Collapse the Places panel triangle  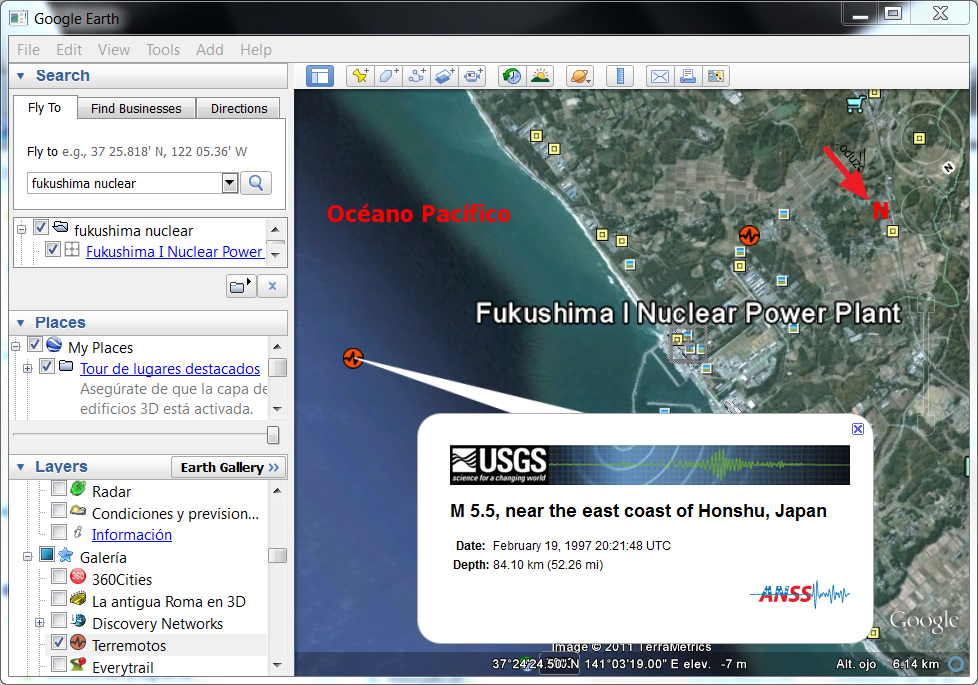point(21,323)
